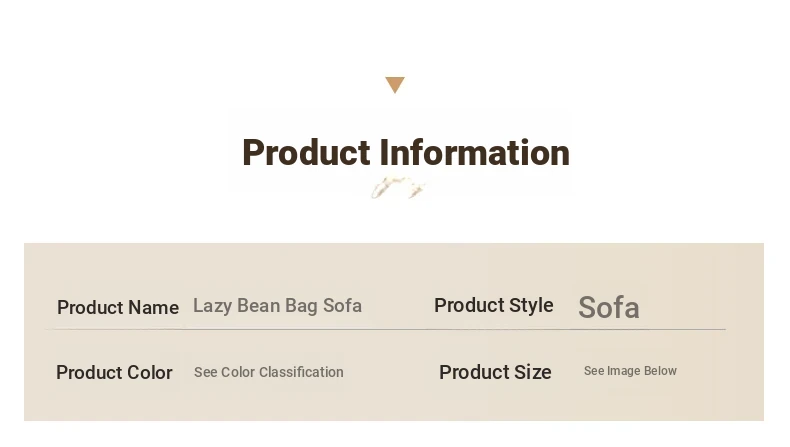Click the Product Color label
The height and width of the screenshot is (447, 790).
tap(114, 372)
